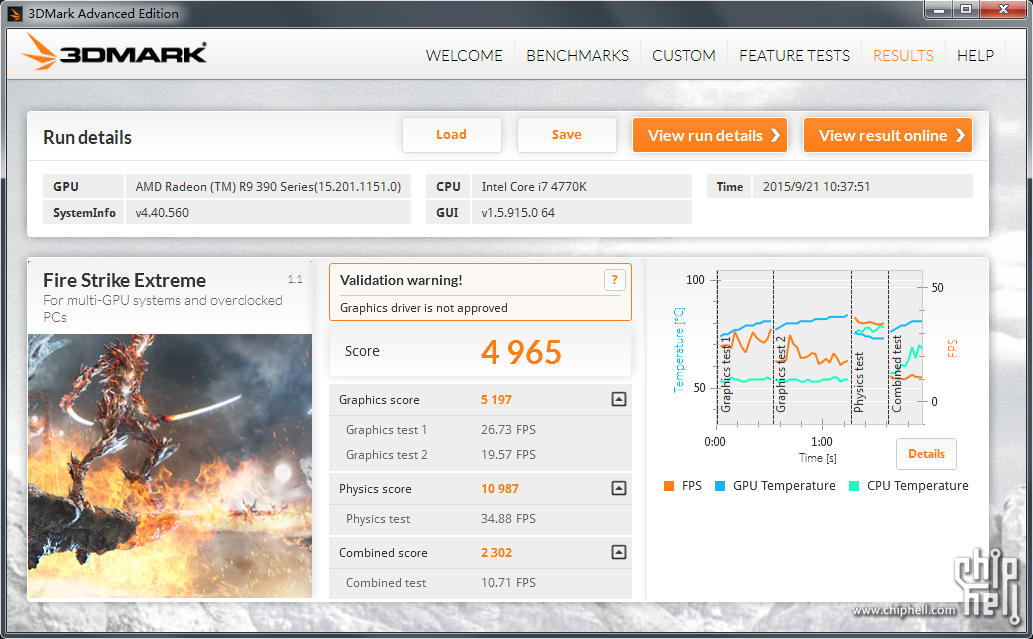This screenshot has width=1033, height=639.
Task: Click View result online button
Action: pyautogui.click(x=888, y=135)
